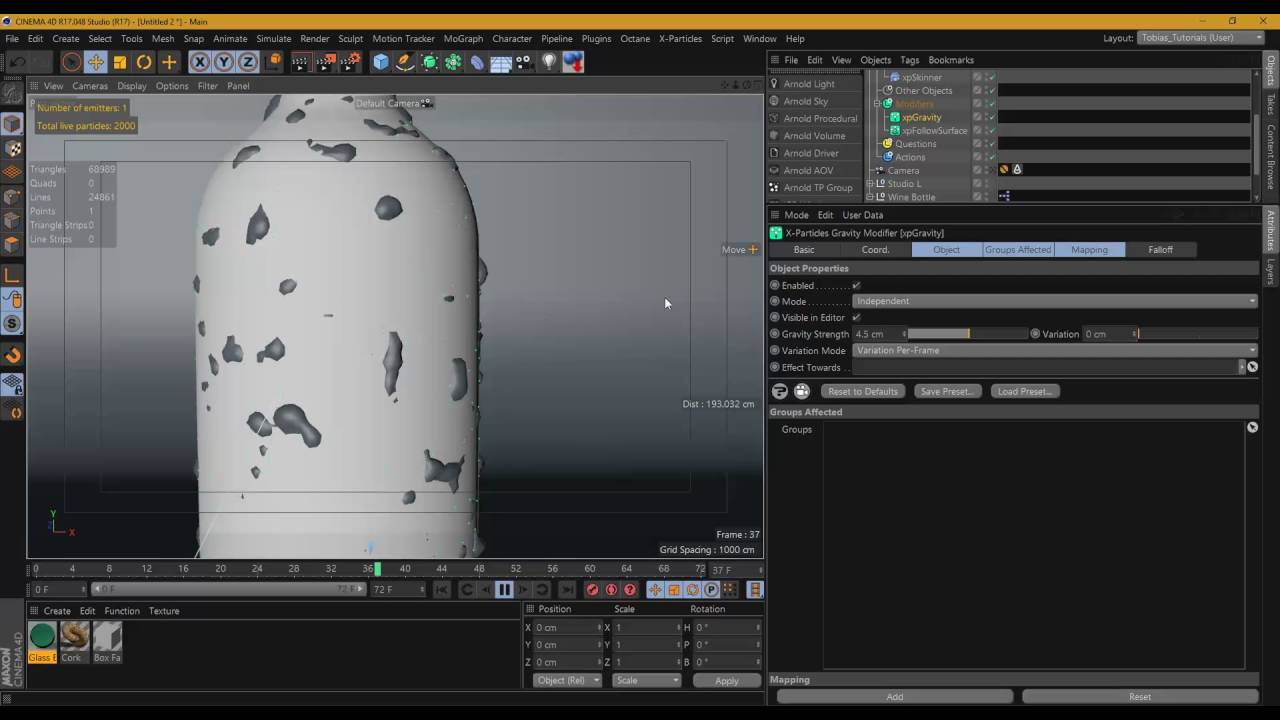The height and width of the screenshot is (720, 1280).
Task: Toggle the Y axis lock
Action: coord(224,62)
